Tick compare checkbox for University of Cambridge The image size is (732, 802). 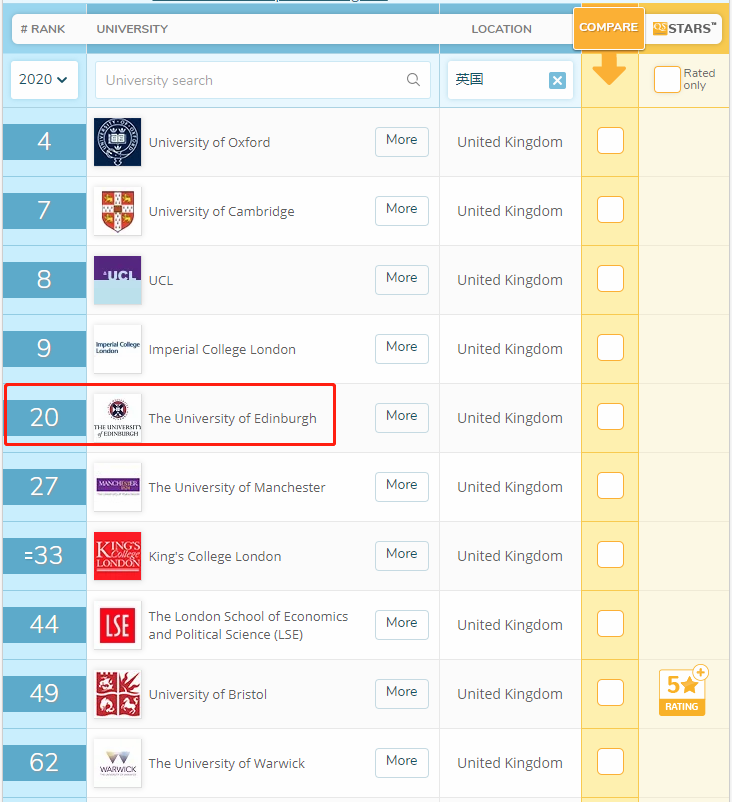click(610, 210)
